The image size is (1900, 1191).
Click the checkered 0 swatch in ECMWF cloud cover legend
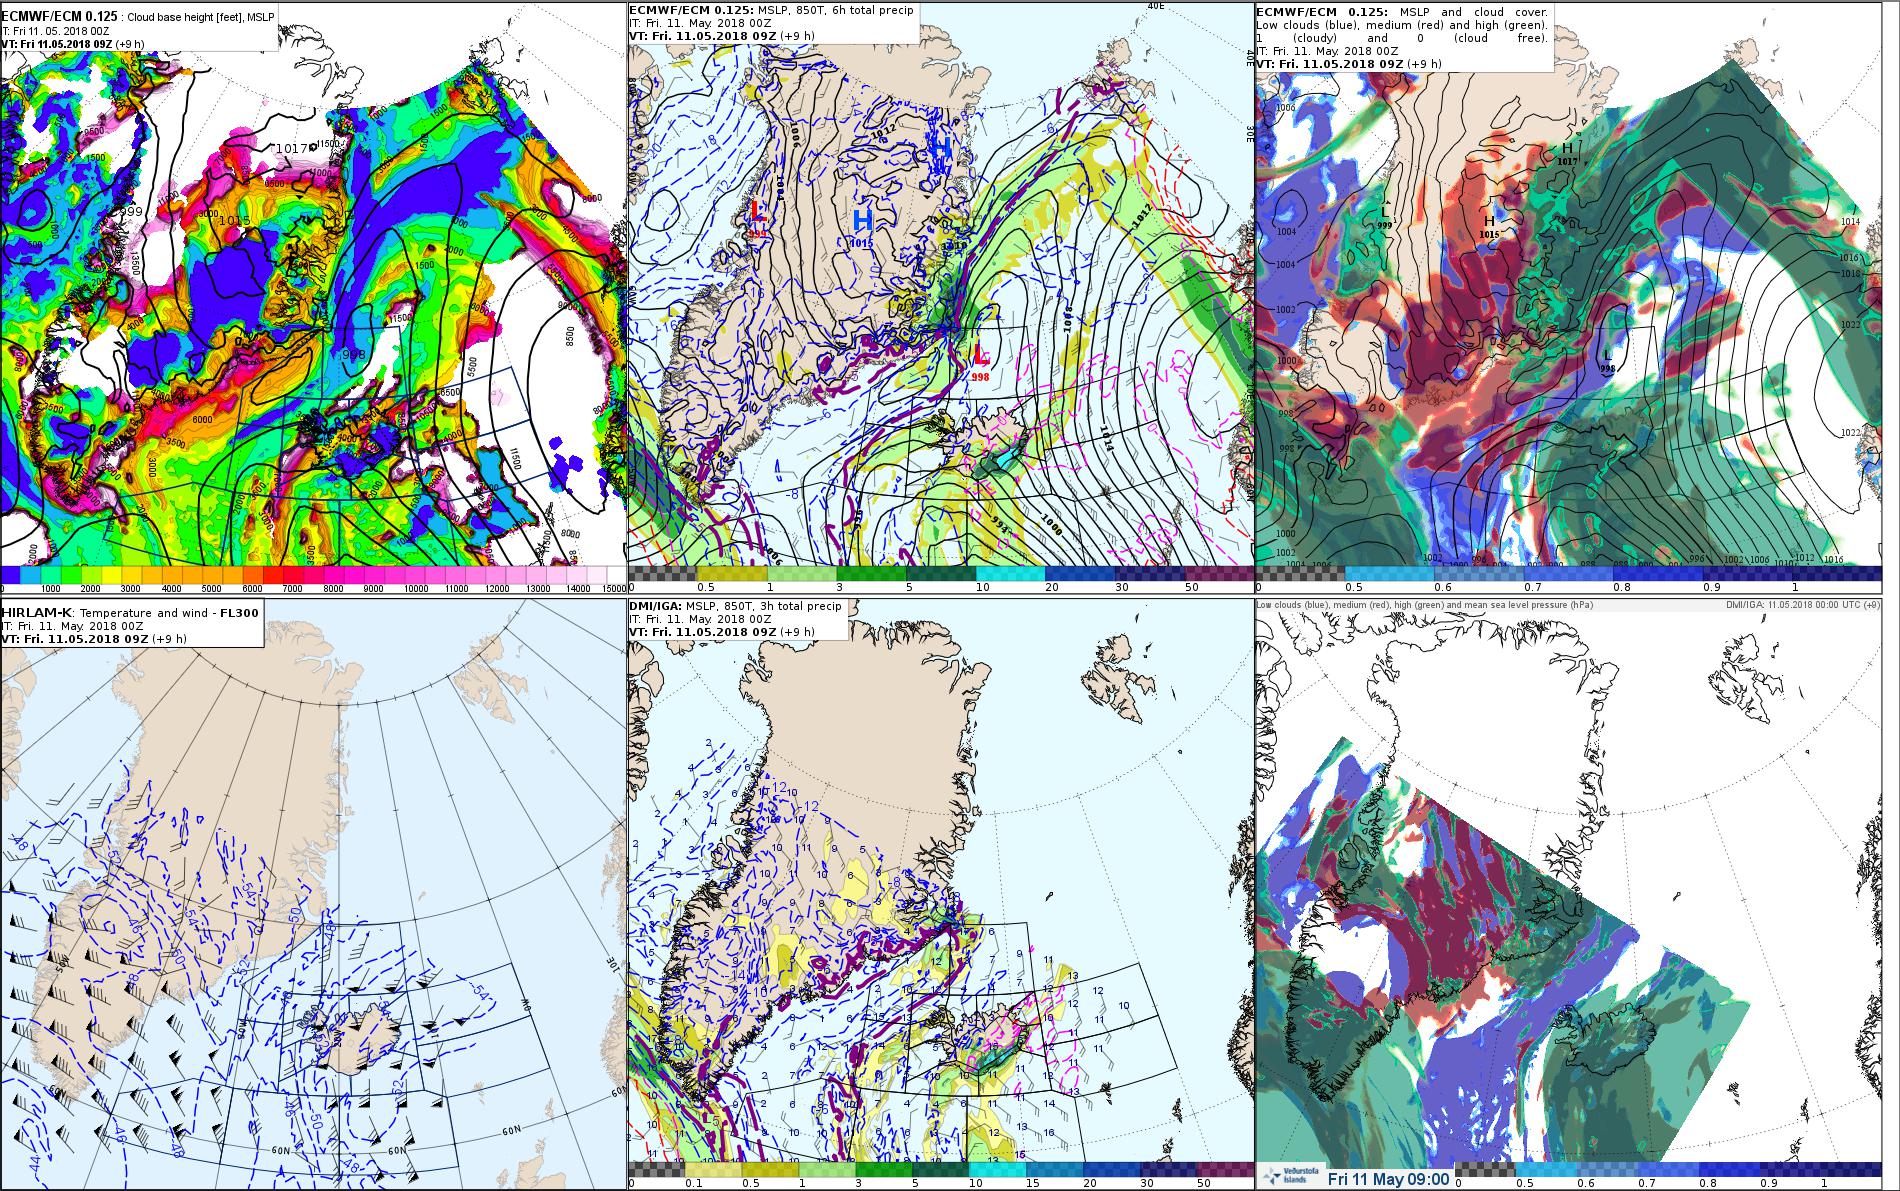pyautogui.click(x=1299, y=574)
